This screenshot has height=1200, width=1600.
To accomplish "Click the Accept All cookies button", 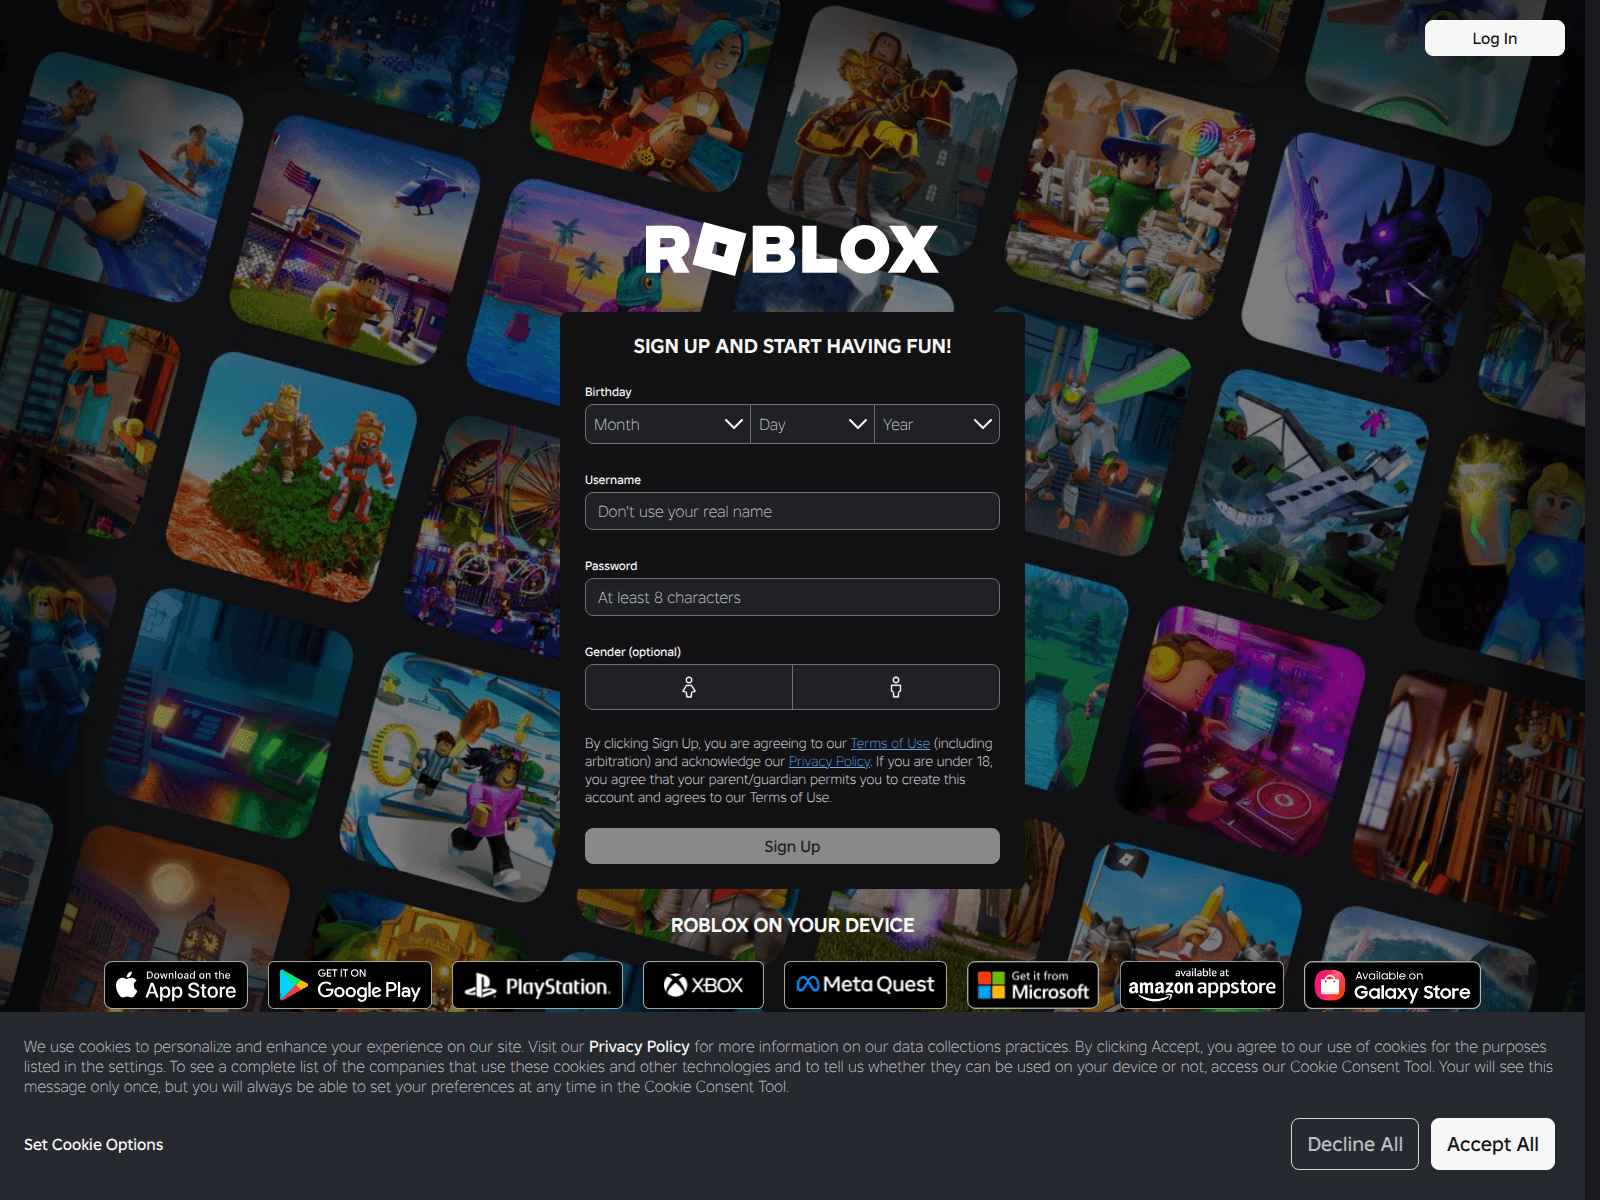I will (1492, 1144).
